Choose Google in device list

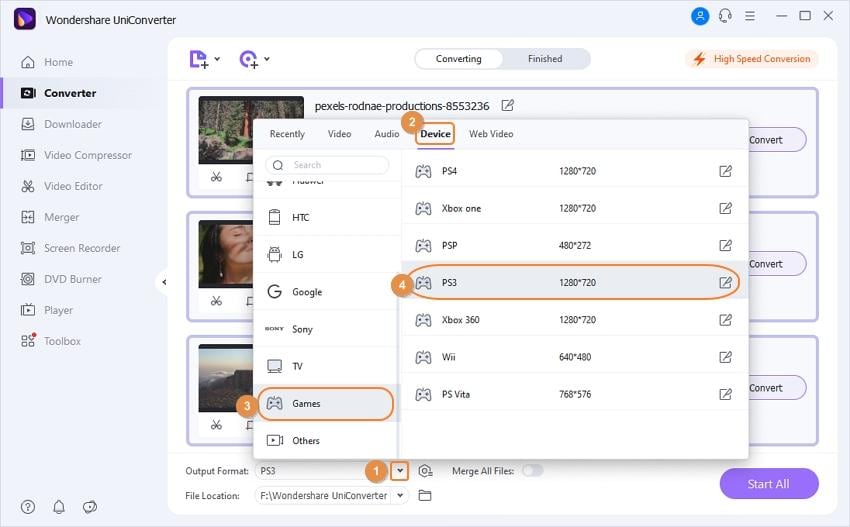coord(326,292)
